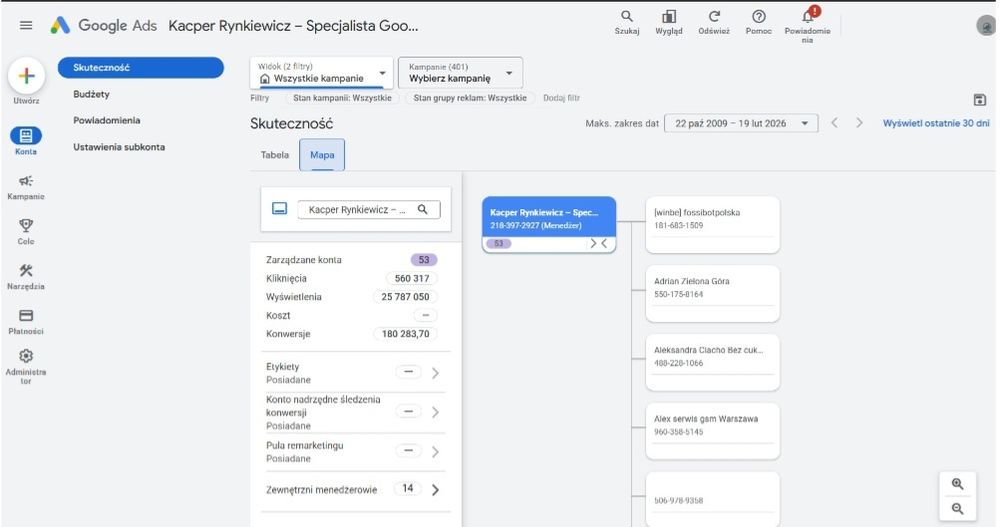The width and height of the screenshot is (1000, 527).
Task: Click the Koszt value dash
Action: coord(425,315)
